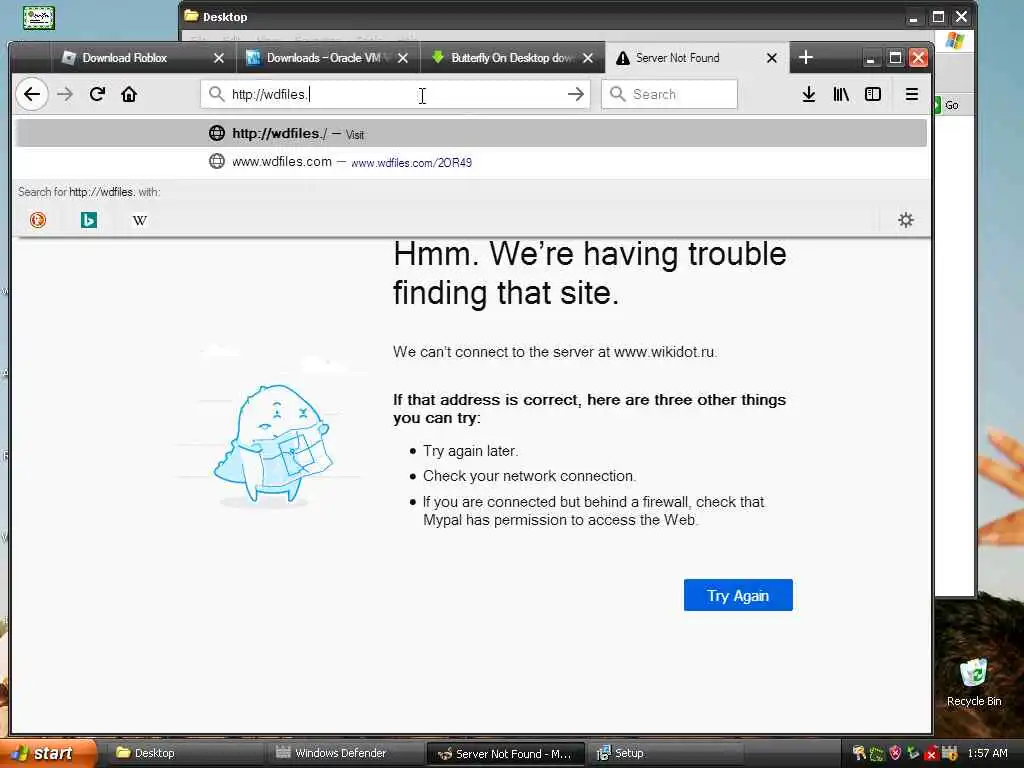Open the Recycle Bin desktop icon
Image resolution: width=1024 pixels, height=768 pixels.
[x=974, y=682]
